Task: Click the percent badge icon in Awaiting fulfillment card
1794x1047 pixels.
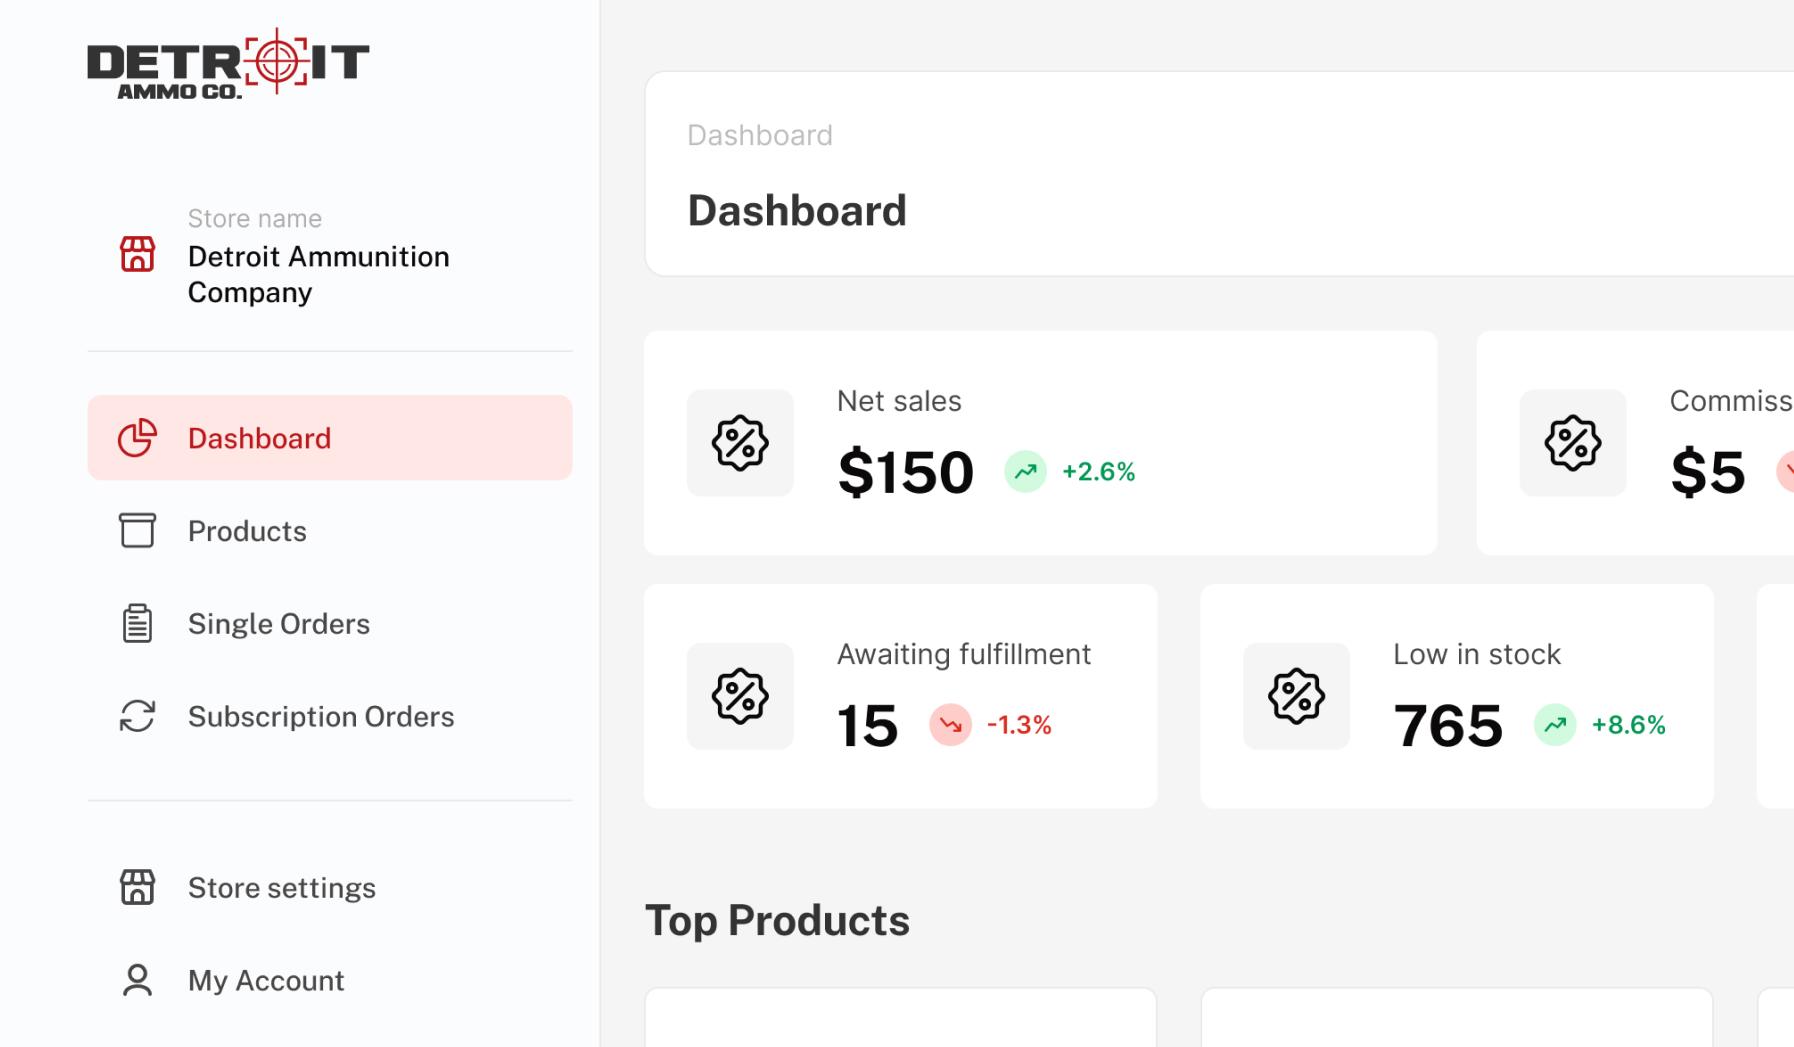Action: 740,696
